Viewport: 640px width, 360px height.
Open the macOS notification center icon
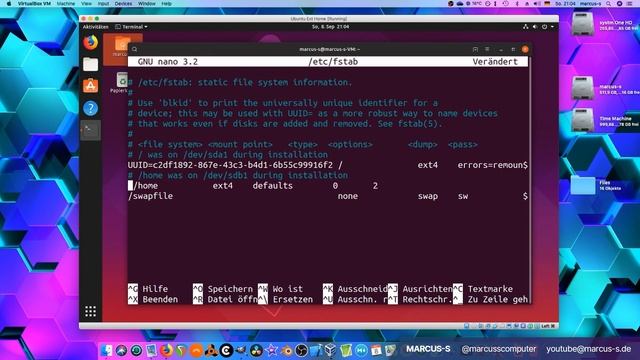[x=630, y=4]
